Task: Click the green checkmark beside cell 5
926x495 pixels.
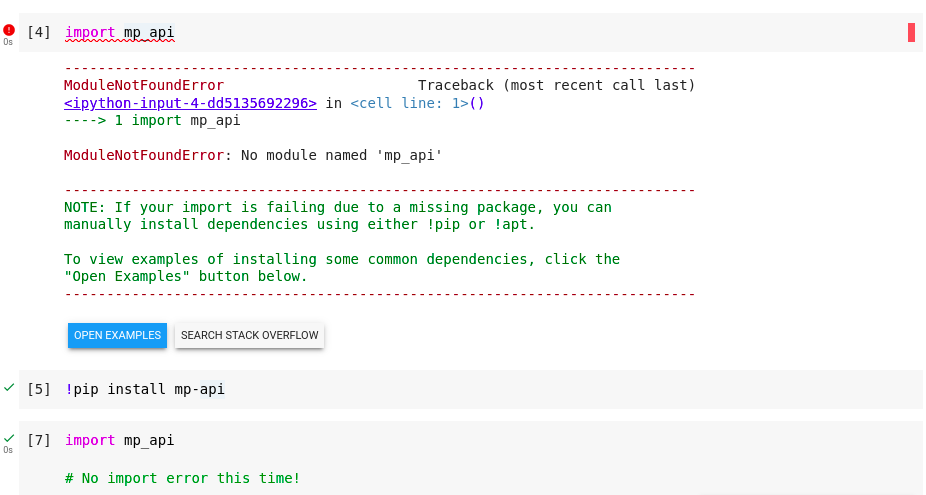Action: click(9, 387)
